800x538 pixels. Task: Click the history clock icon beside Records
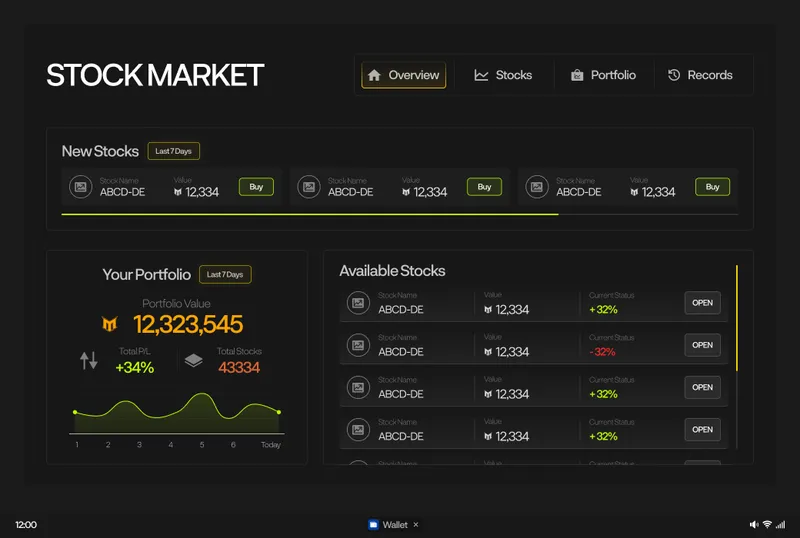coord(674,75)
